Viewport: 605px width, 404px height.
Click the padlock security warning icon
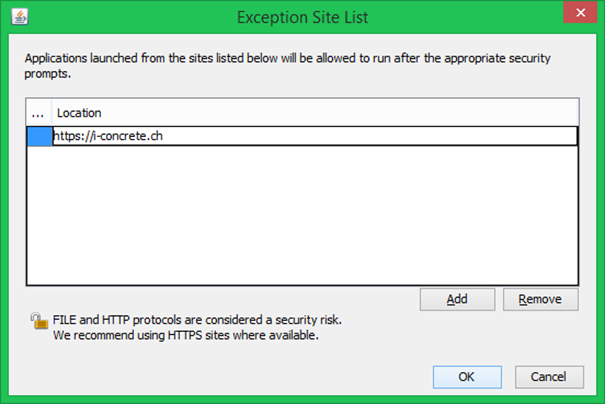coord(39,322)
